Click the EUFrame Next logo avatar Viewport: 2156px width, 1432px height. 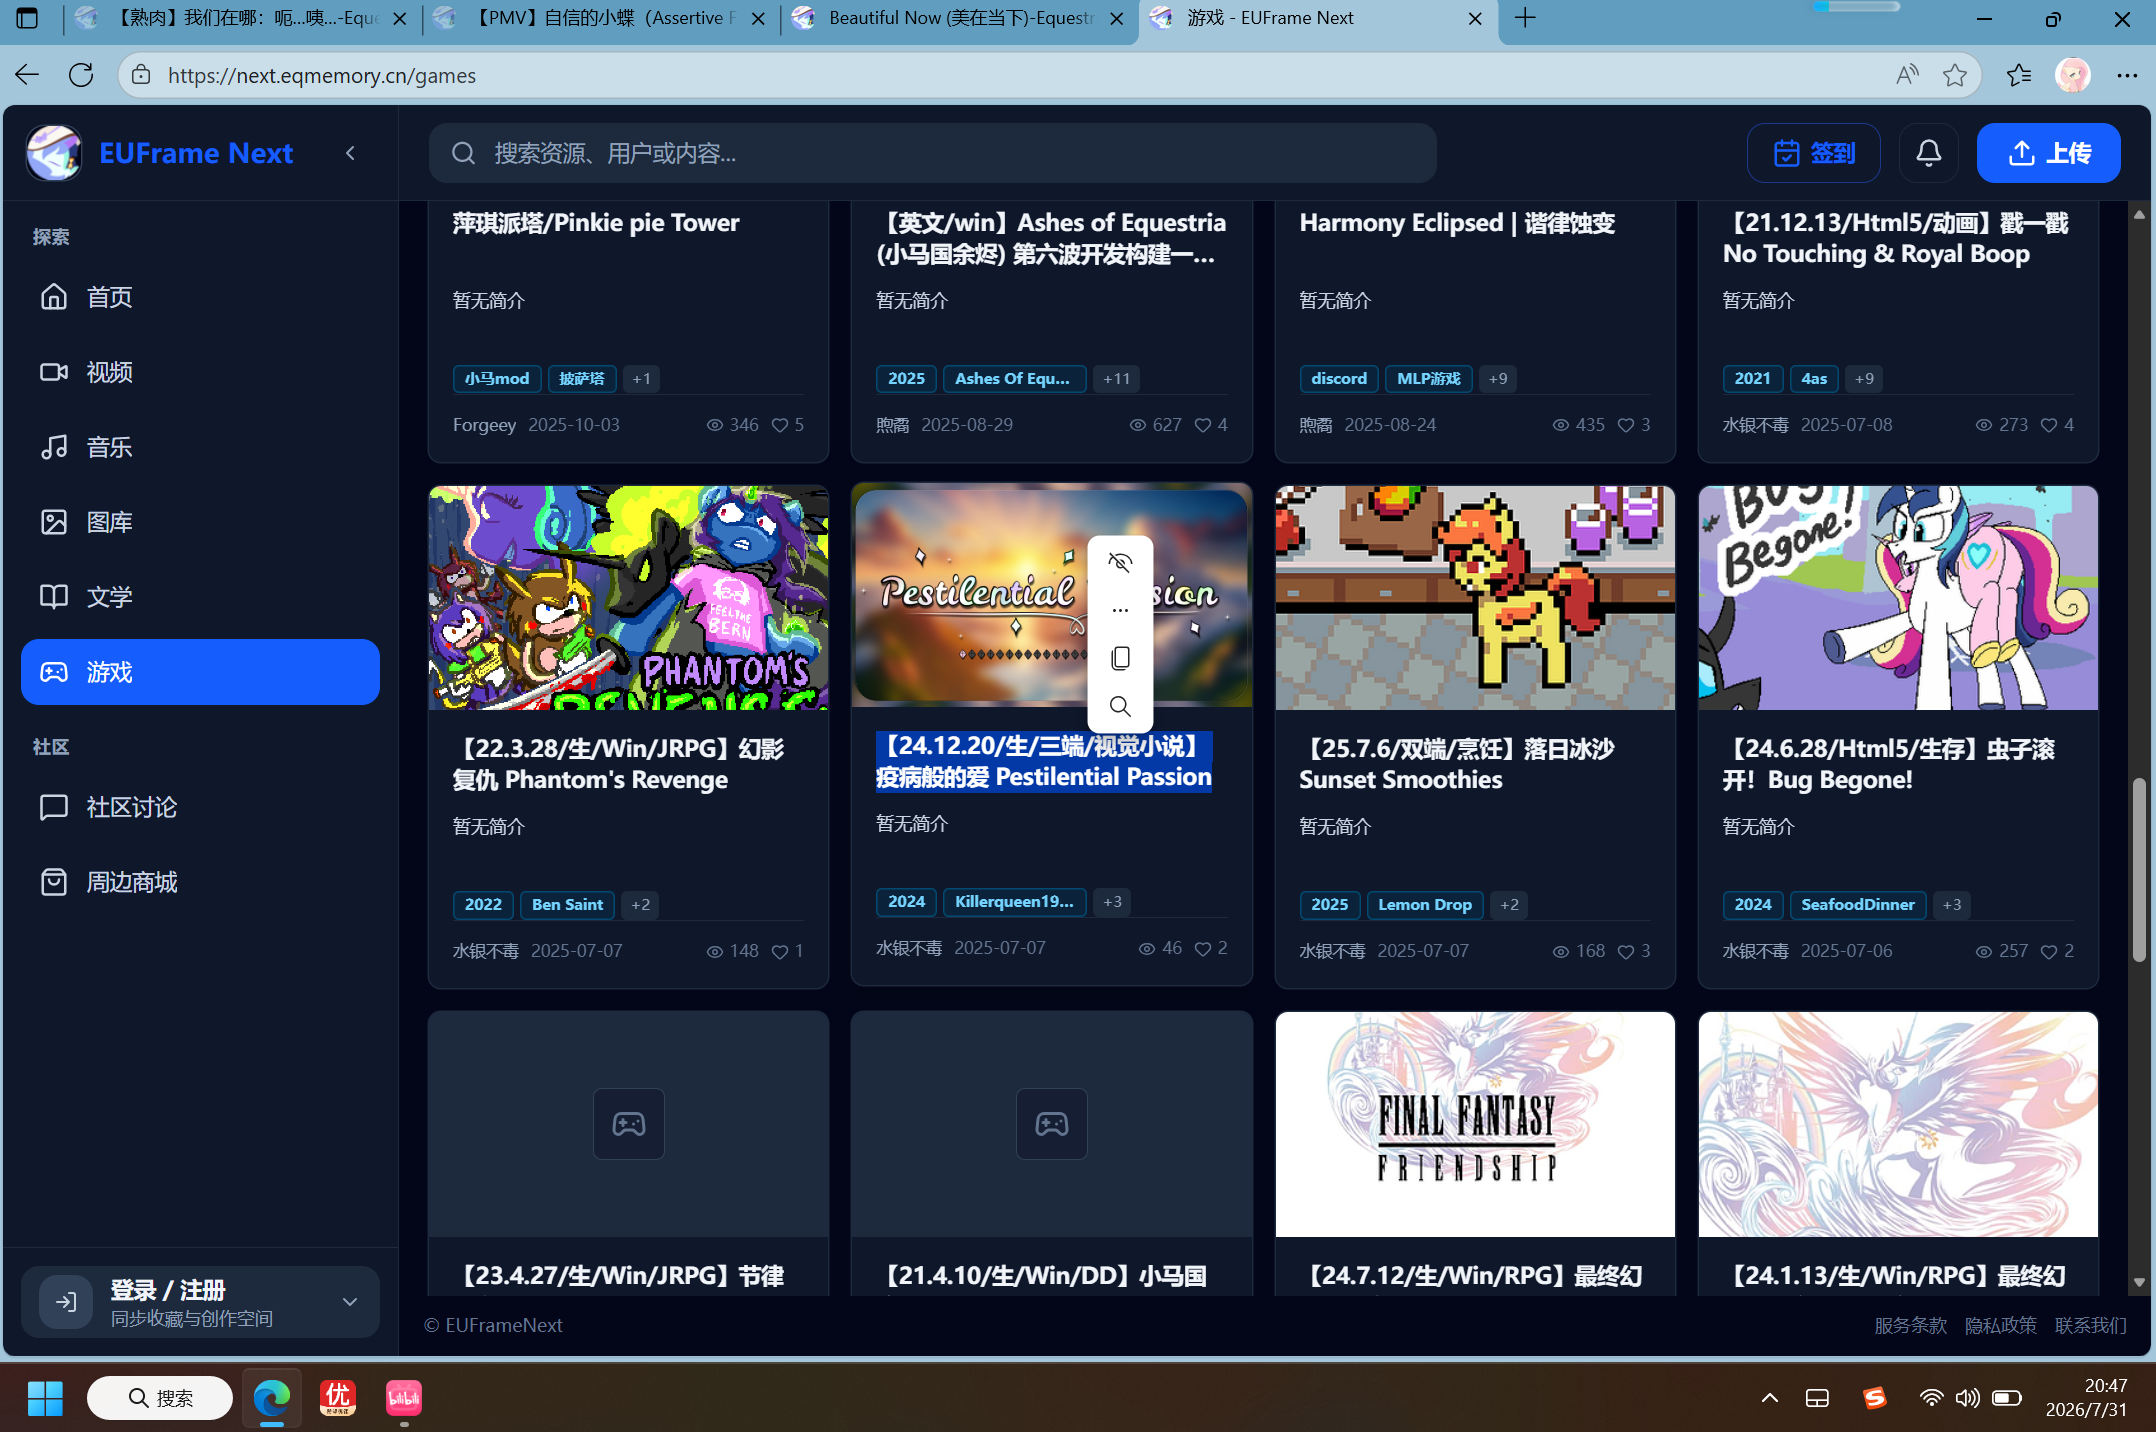coord(54,153)
